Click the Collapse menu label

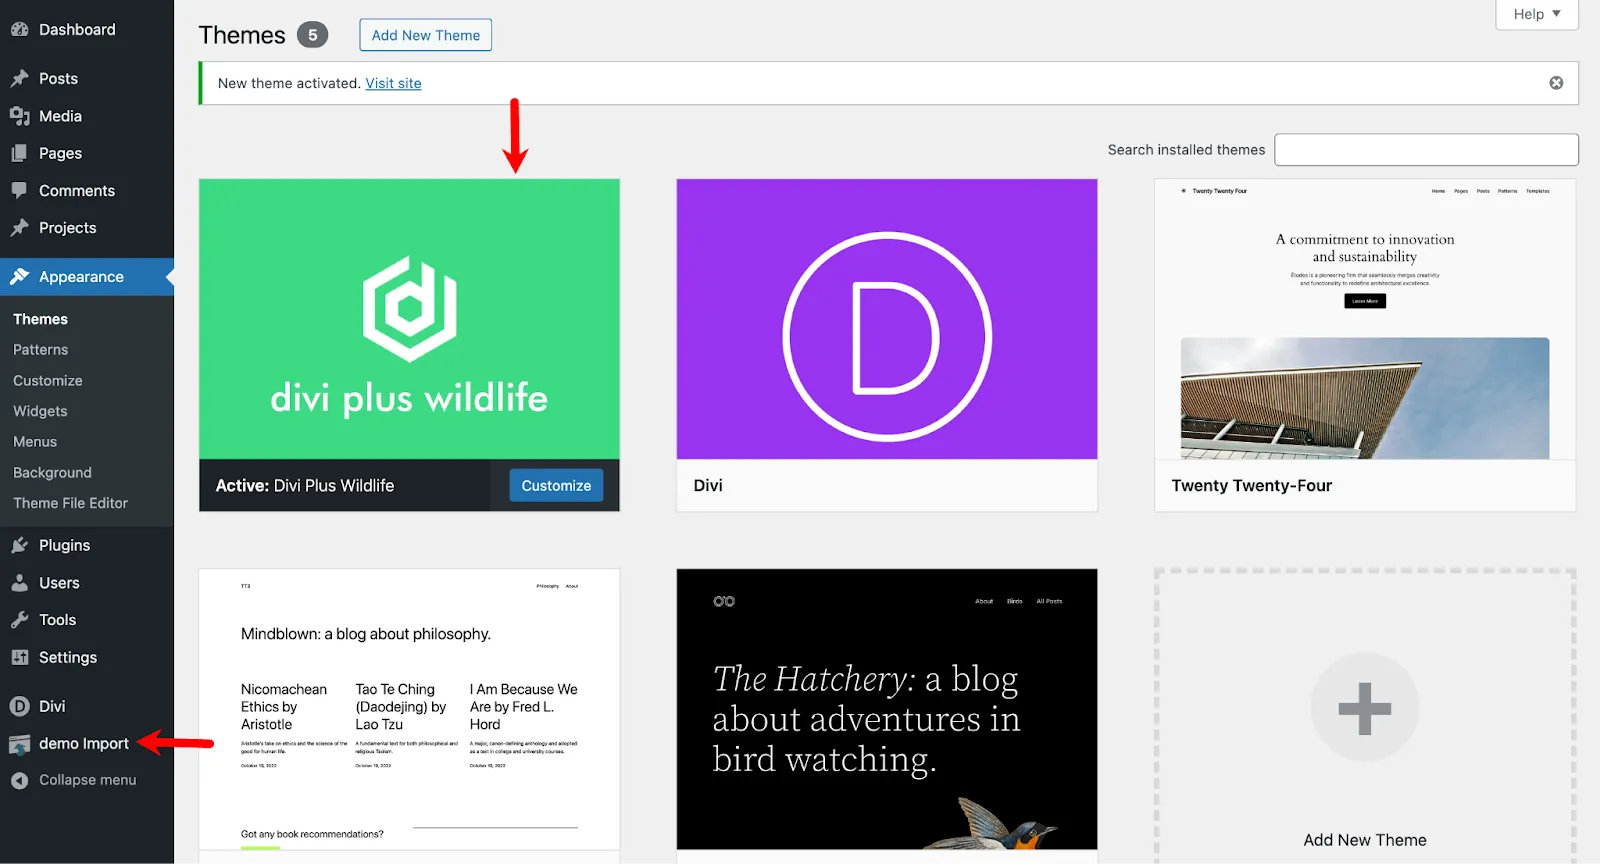(87, 780)
